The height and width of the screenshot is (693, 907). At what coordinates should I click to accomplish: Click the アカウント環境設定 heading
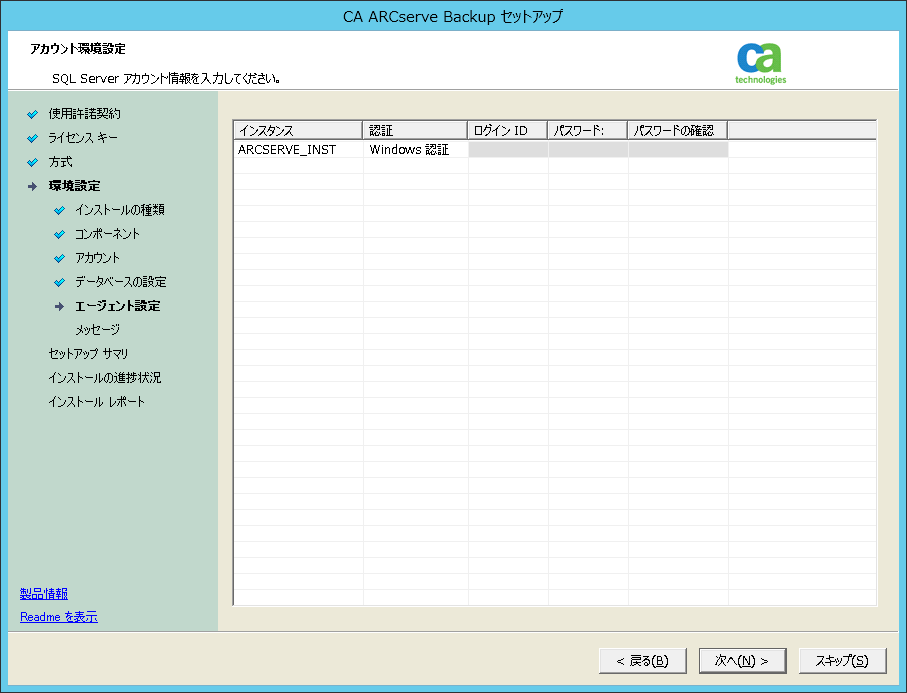(78, 49)
